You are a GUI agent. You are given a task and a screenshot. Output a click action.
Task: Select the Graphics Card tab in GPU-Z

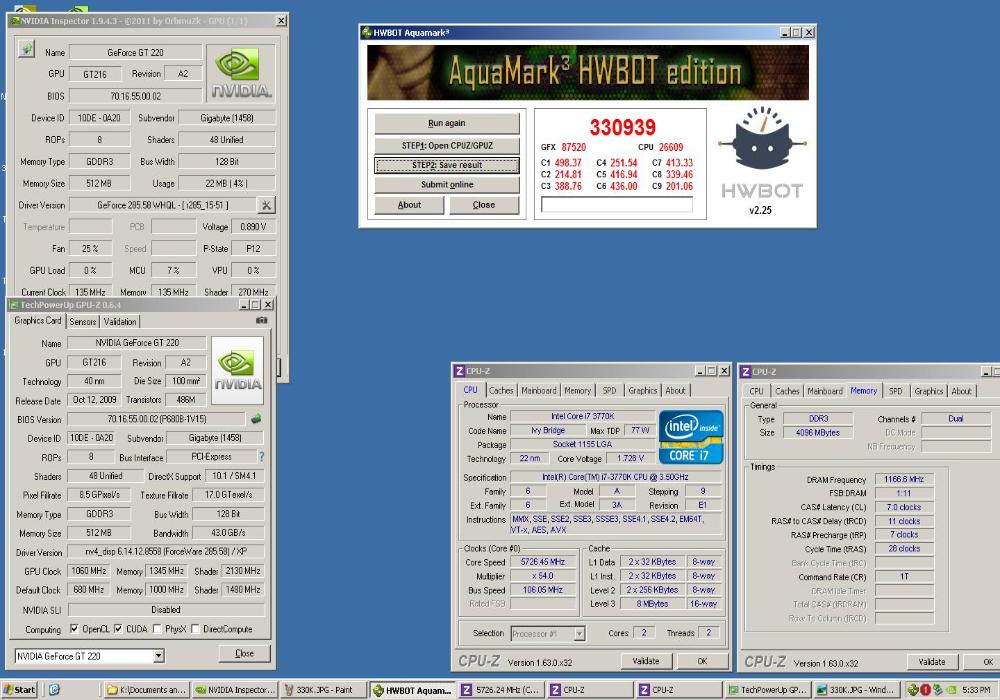(38, 320)
